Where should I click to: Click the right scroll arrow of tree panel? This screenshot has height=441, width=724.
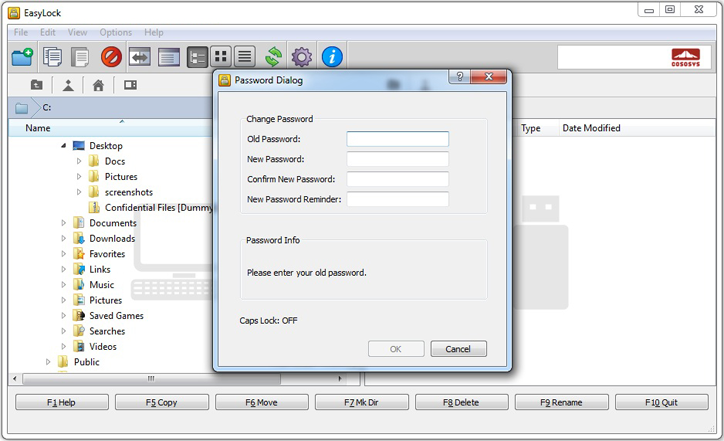pyautogui.click(x=340, y=379)
